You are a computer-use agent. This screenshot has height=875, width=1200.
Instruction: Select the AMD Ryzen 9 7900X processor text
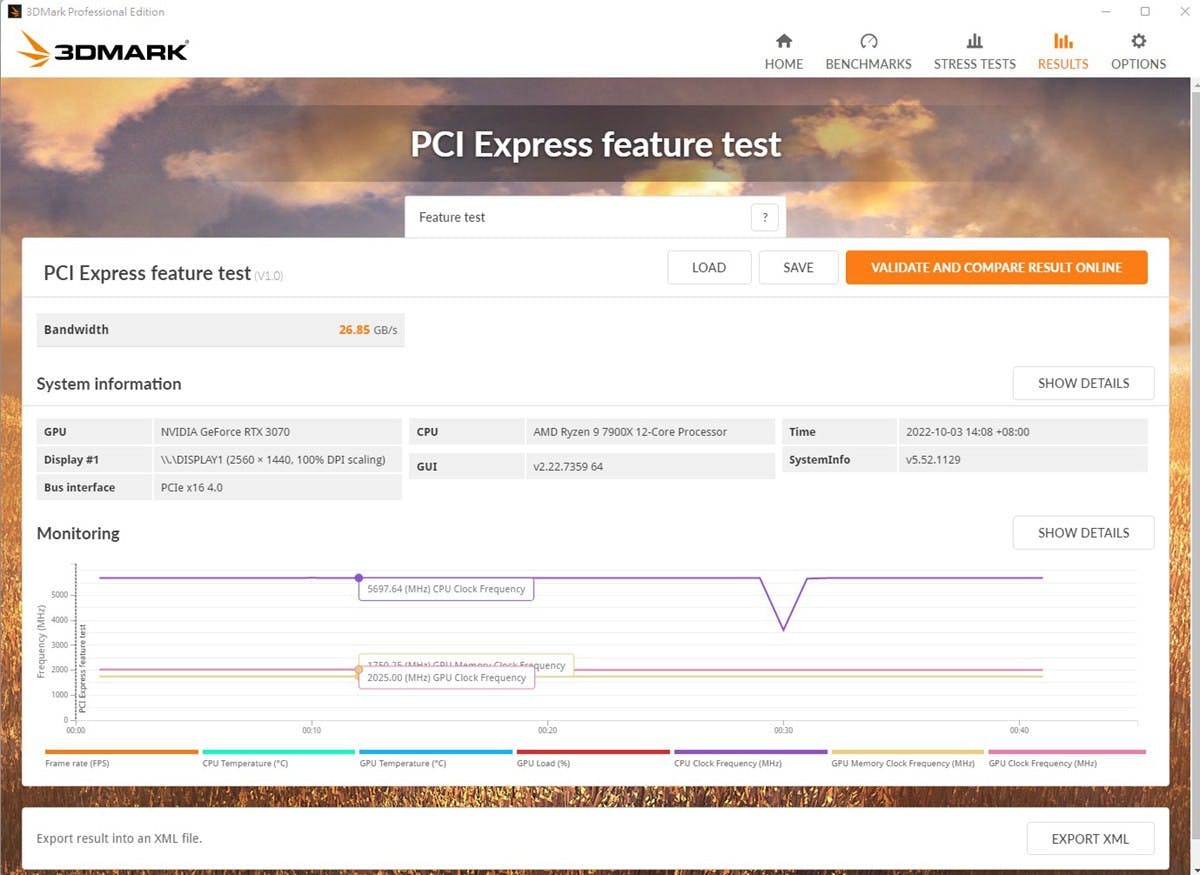pos(630,432)
